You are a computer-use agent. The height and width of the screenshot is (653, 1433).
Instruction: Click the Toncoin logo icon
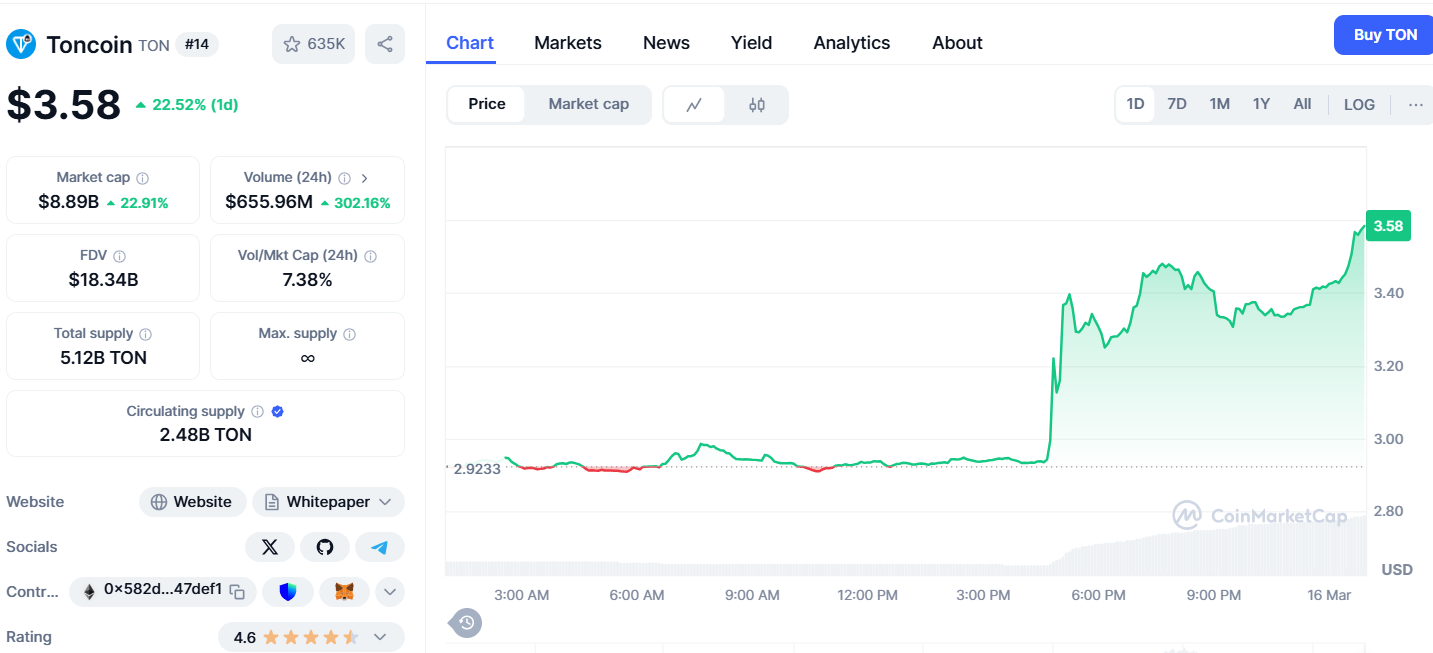[x=21, y=44]
